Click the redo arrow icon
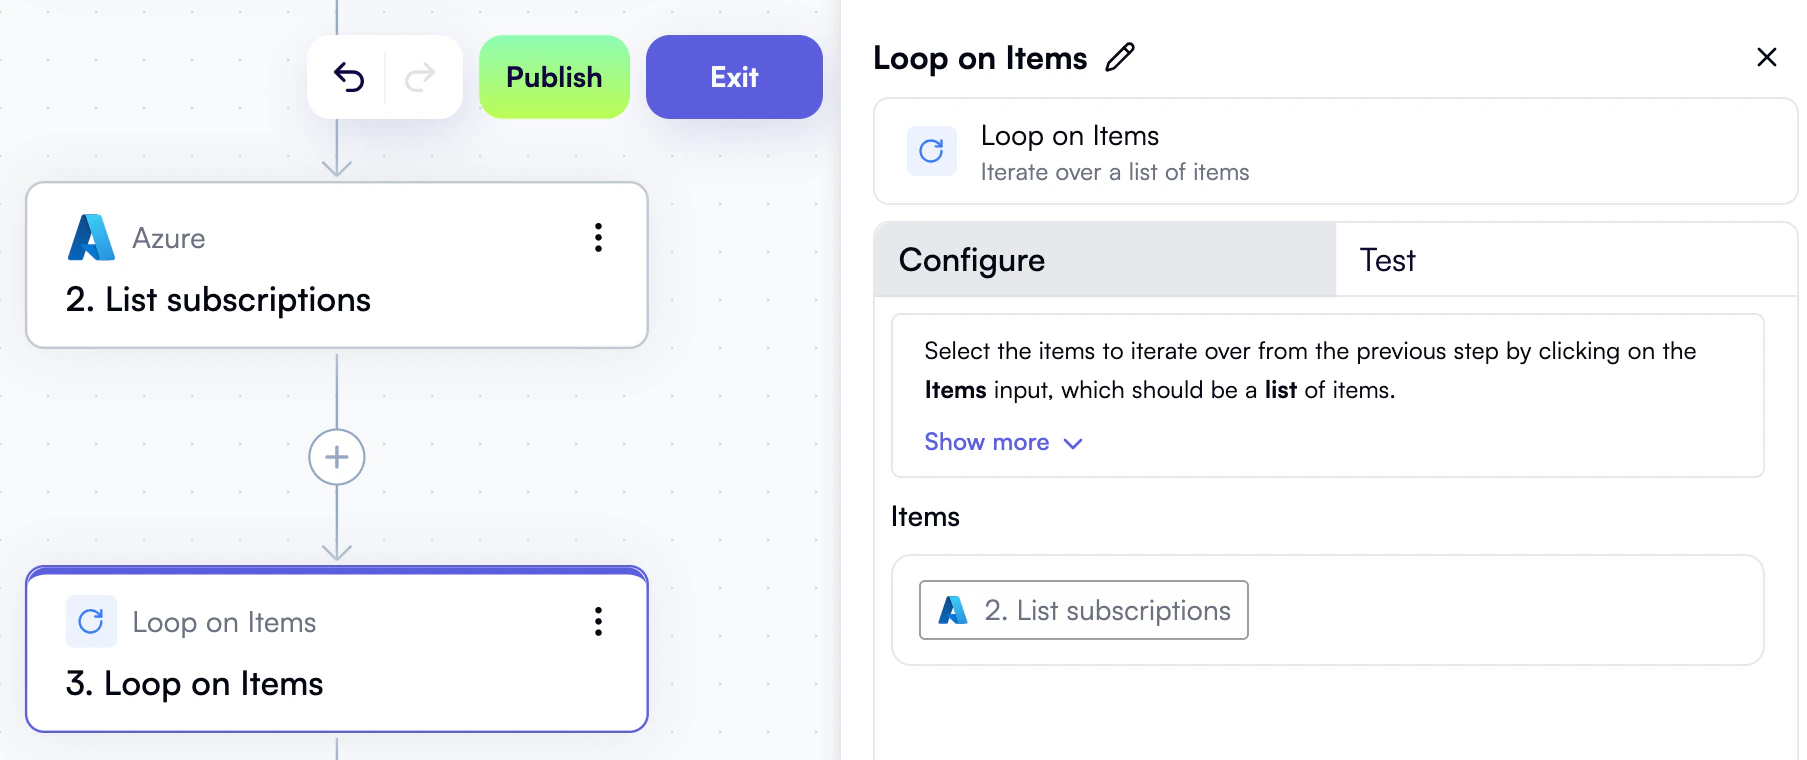 (x=421, y=77)
